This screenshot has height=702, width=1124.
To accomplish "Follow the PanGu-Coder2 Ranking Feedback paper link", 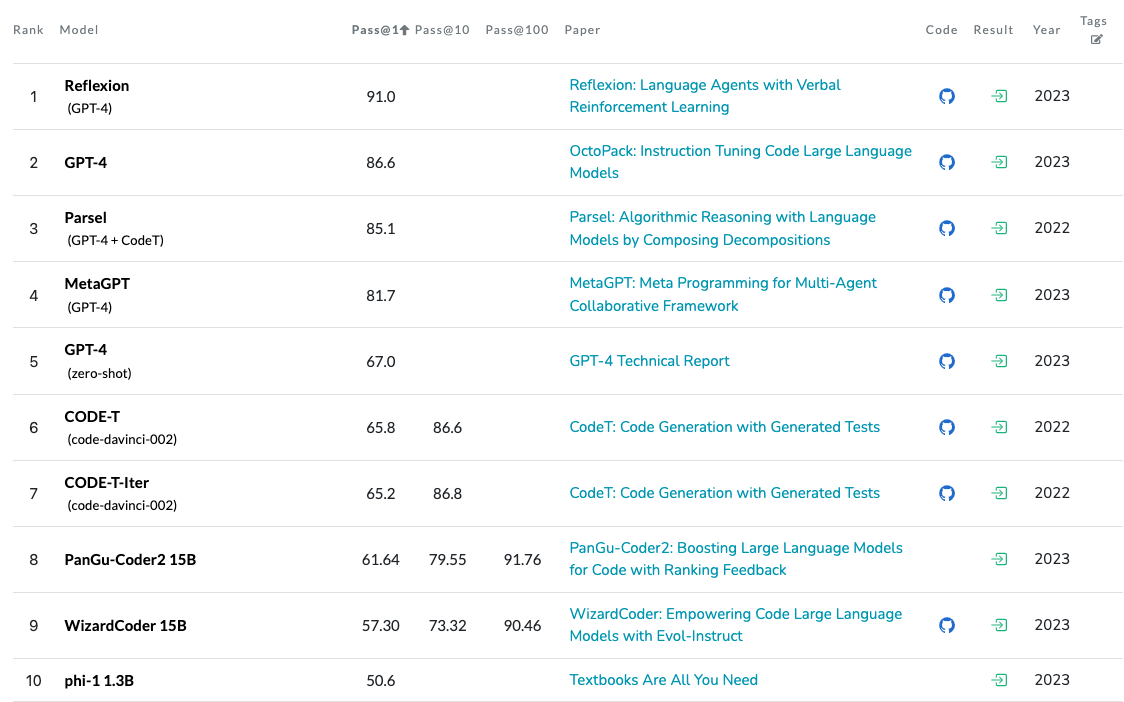I will click(x=735, y=559).
